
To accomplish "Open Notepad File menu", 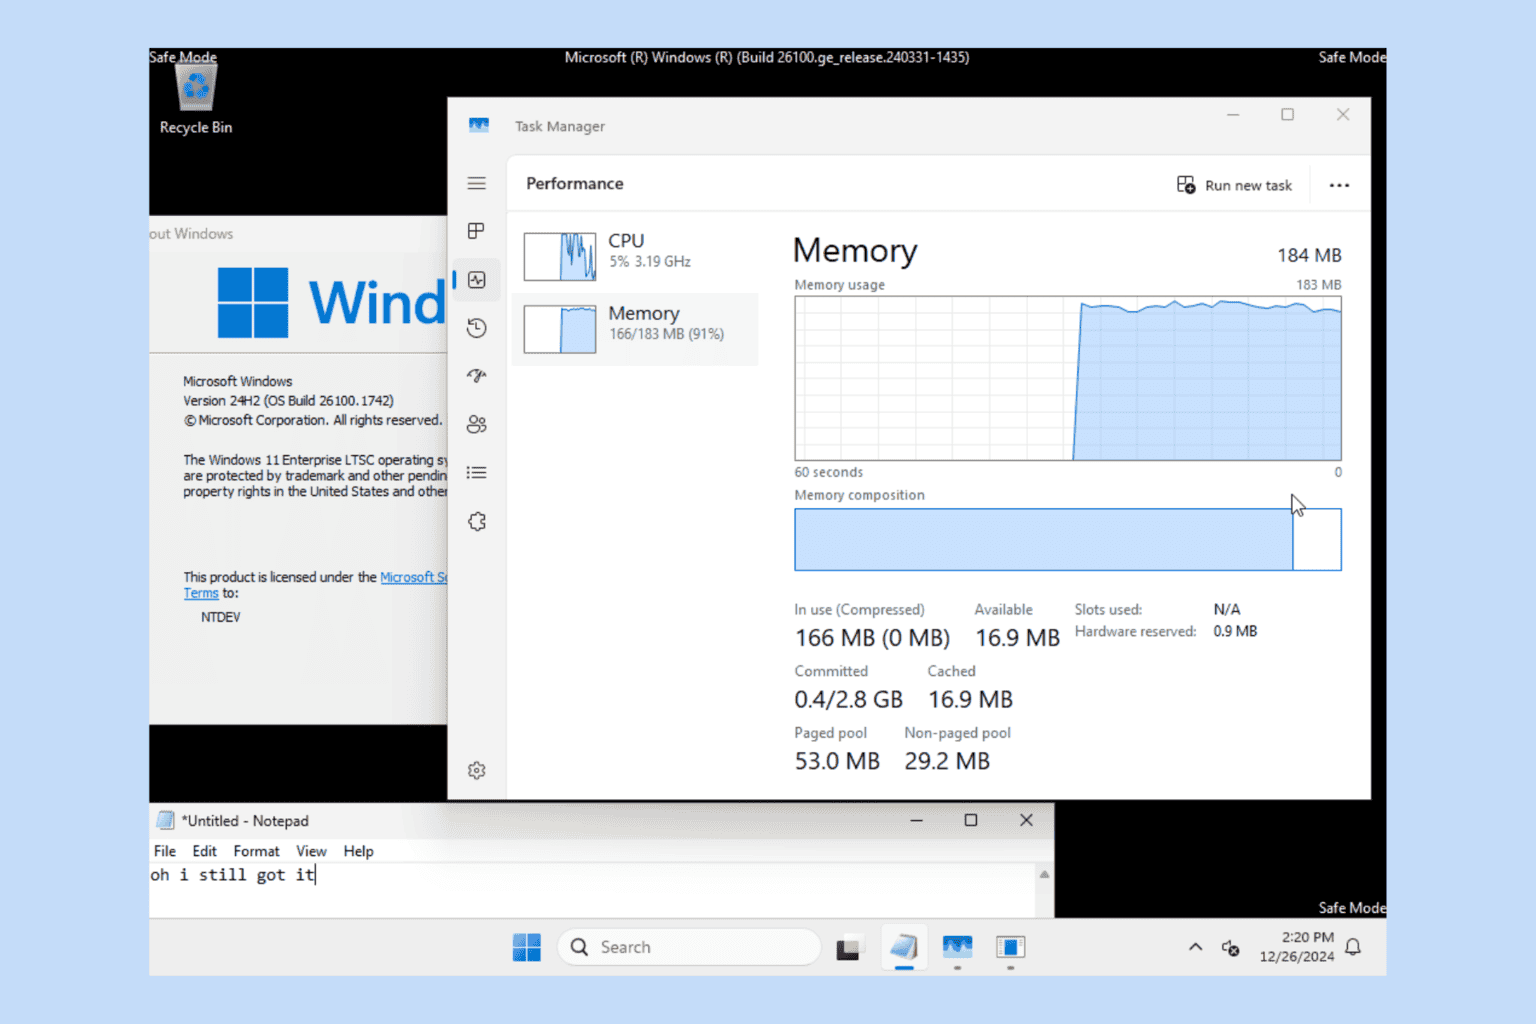I will point(165,851).
